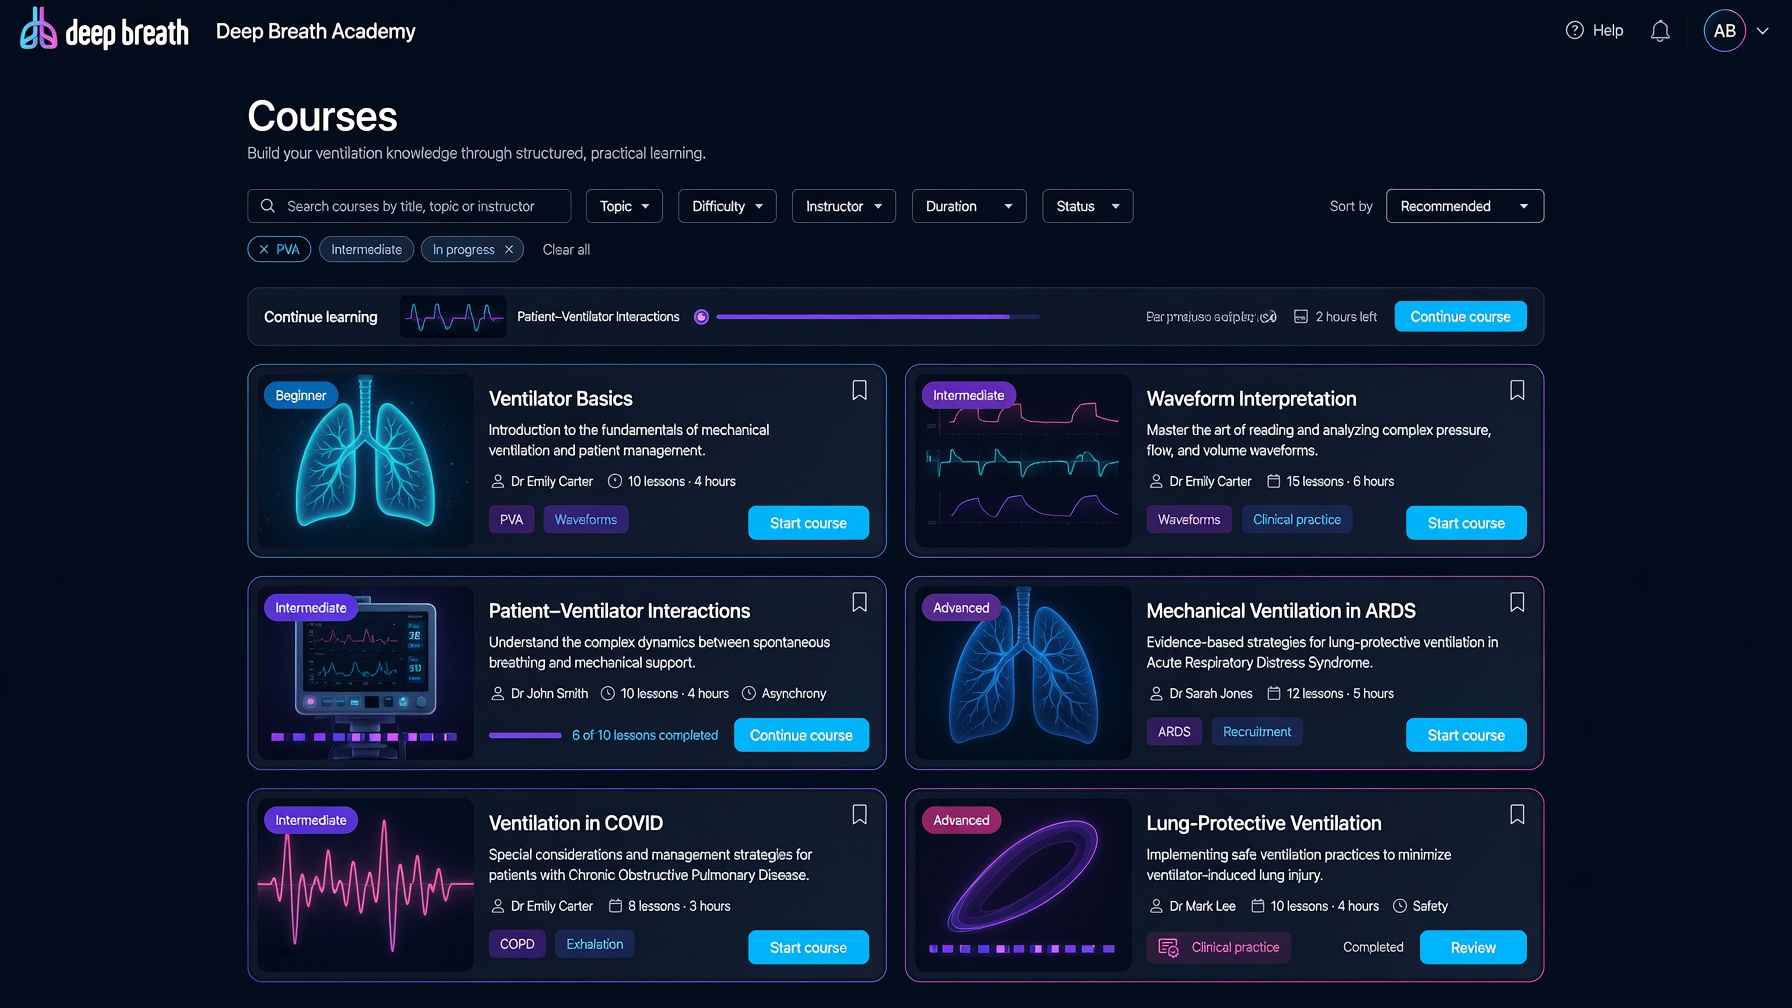Click the clock icon beside Asynchrony
This screenshot has height=1008, width=1792.
[749, 694]
